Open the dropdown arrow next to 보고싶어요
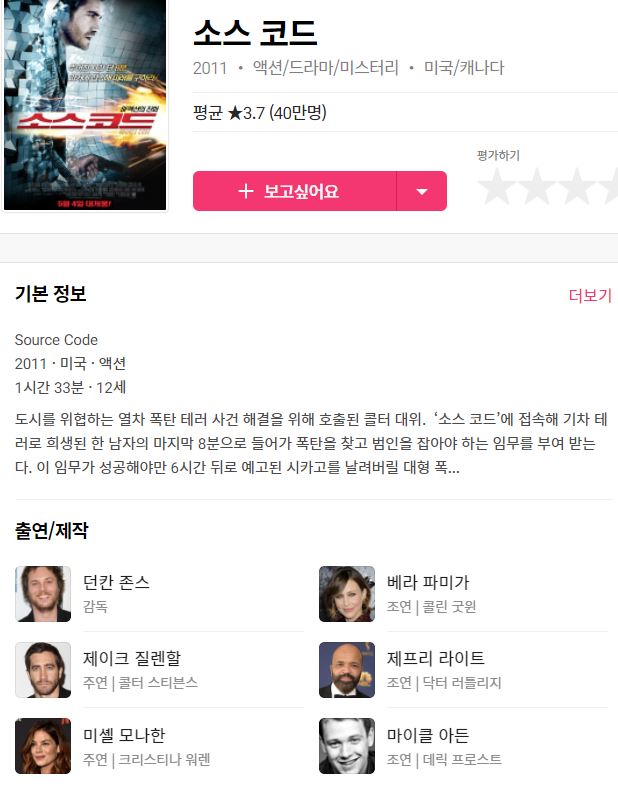Image resolution: width=618 pixels, height=798 pixels. [422, 191]
